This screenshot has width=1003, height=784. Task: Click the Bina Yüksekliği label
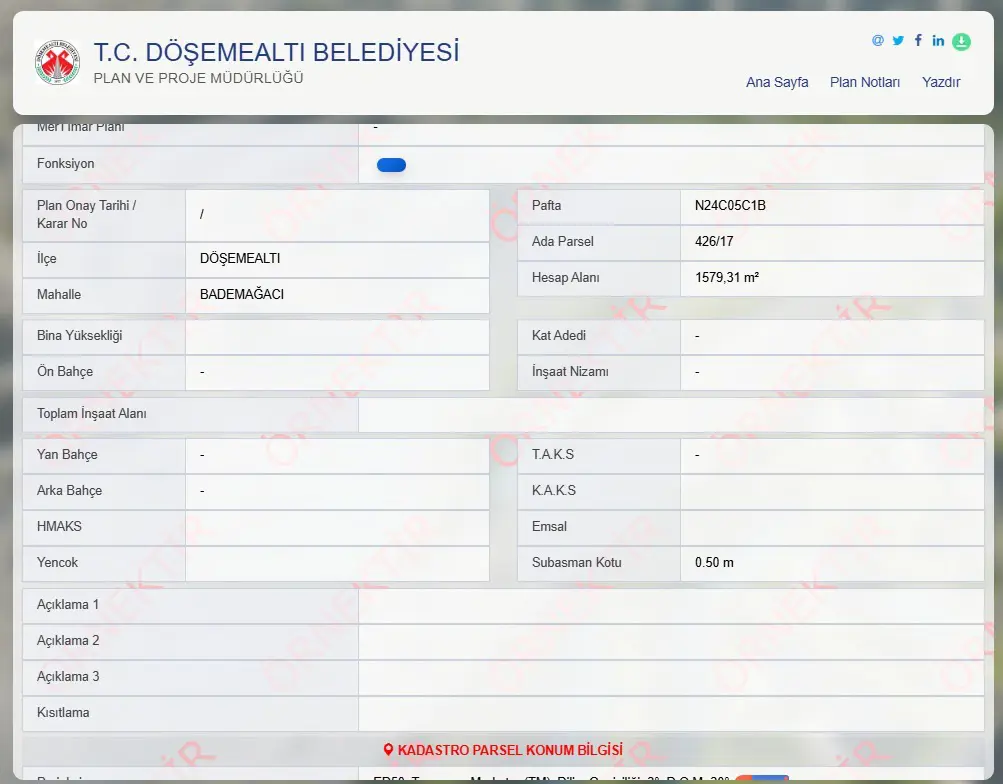(79, 336)
